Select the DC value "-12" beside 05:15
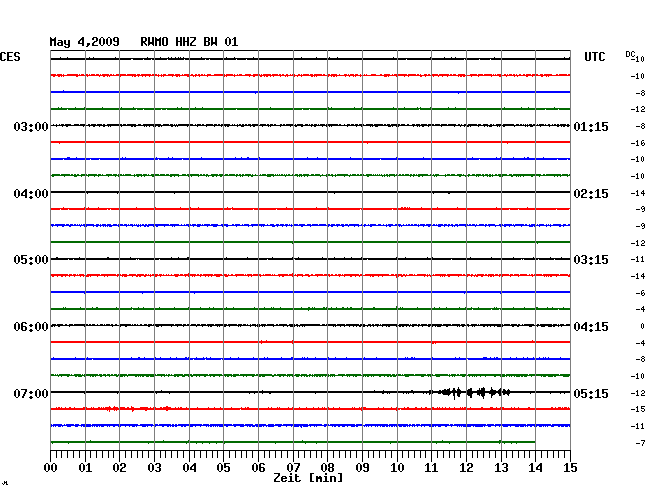650x494 pixels. pos(638,392)
